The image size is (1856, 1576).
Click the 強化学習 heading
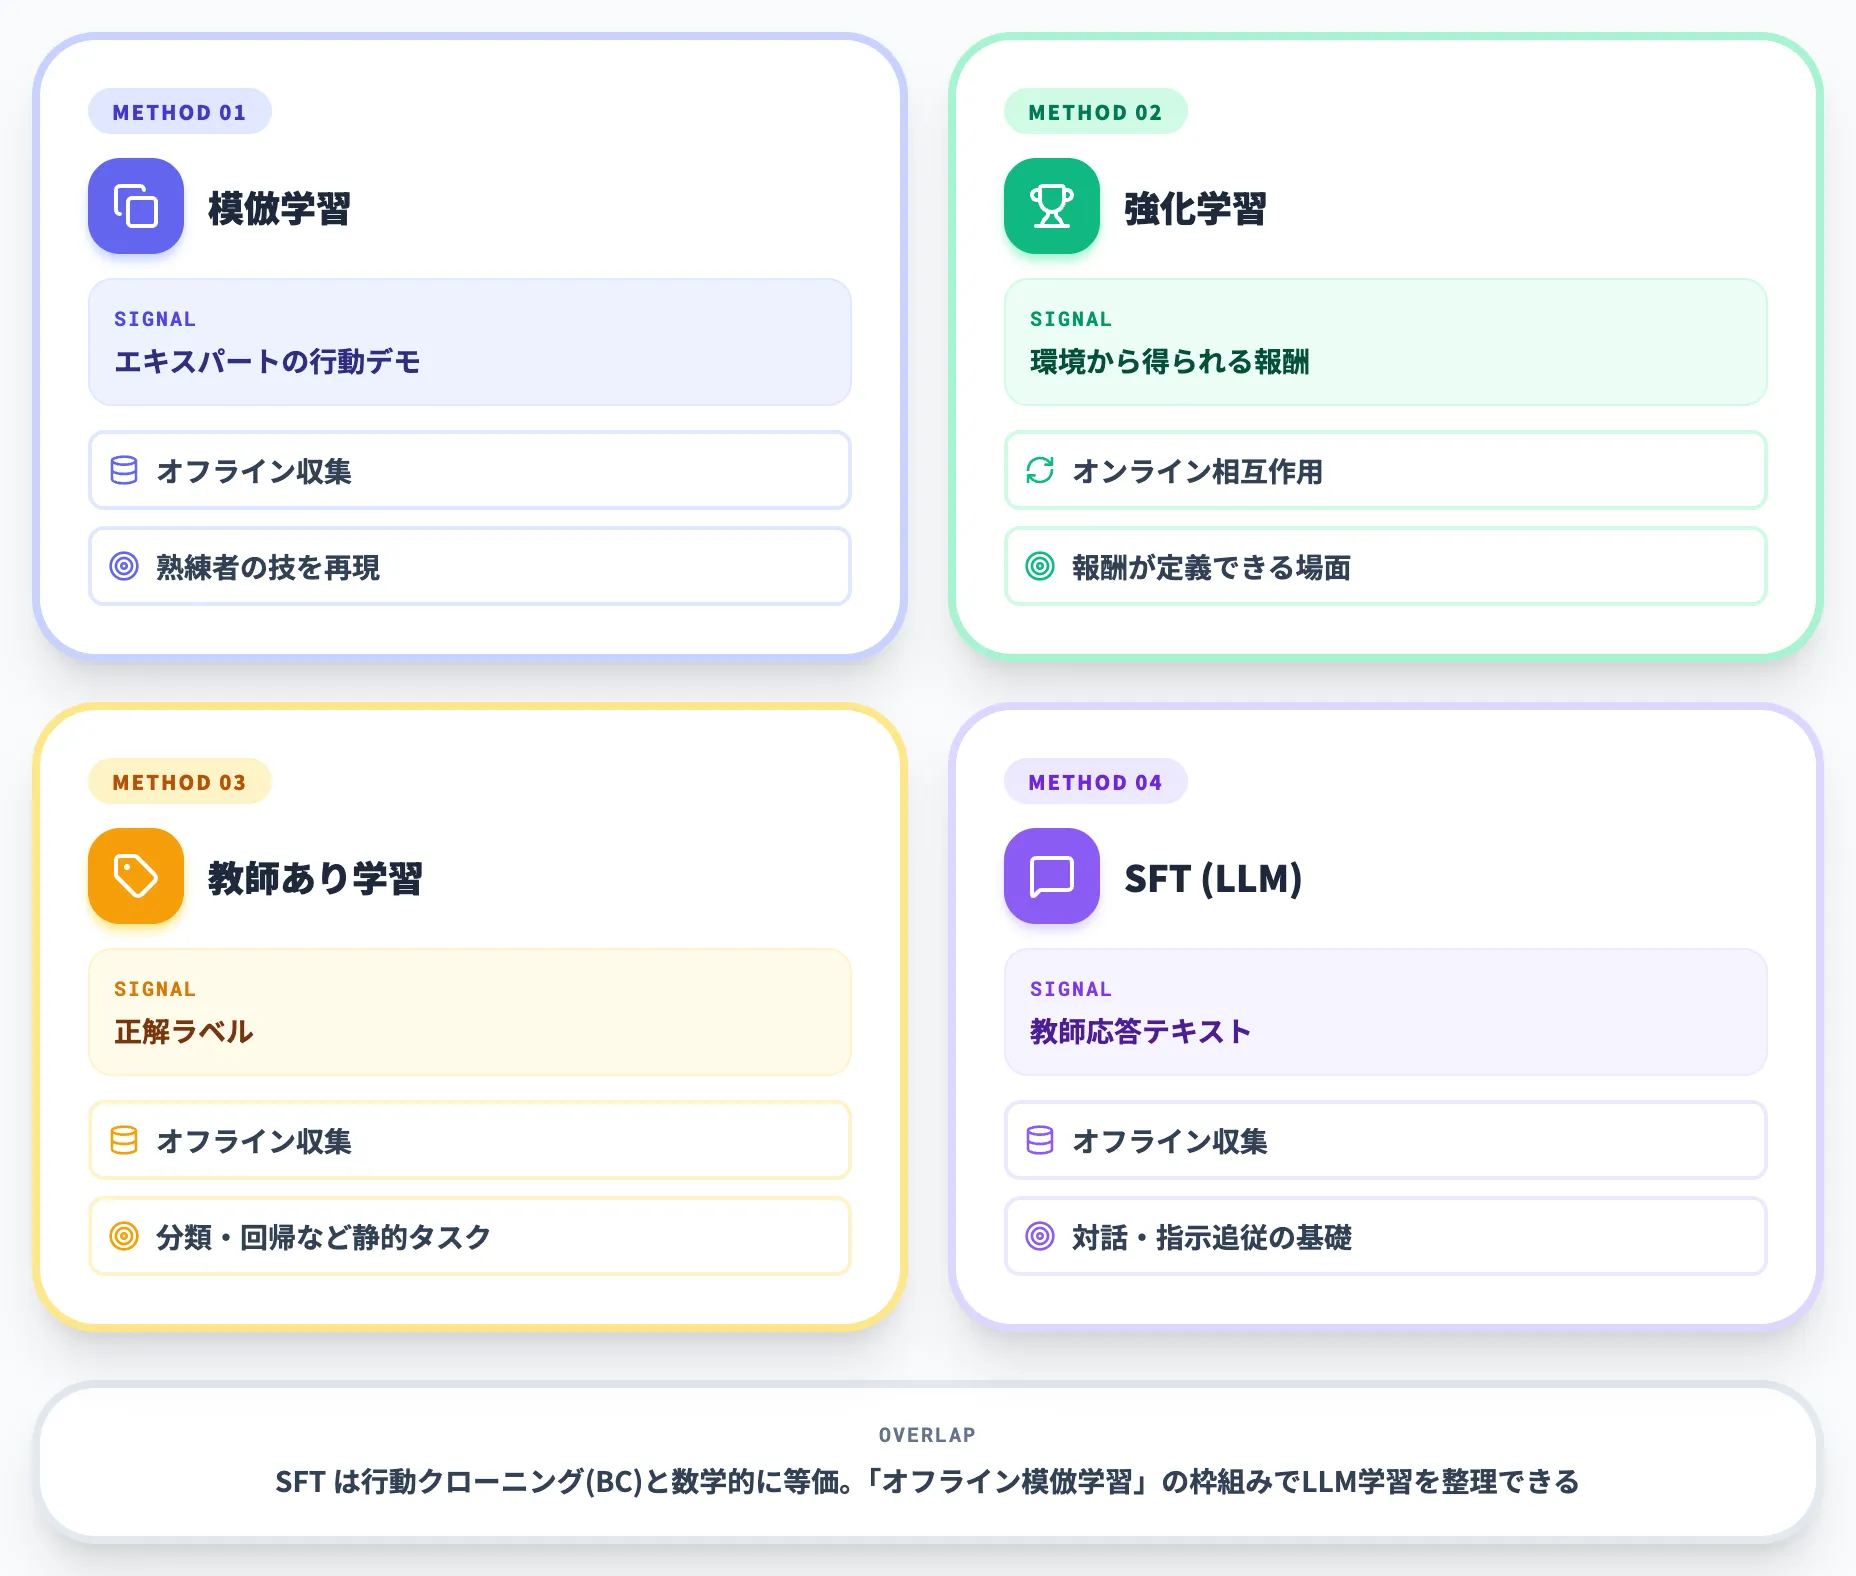point(1196,208)
